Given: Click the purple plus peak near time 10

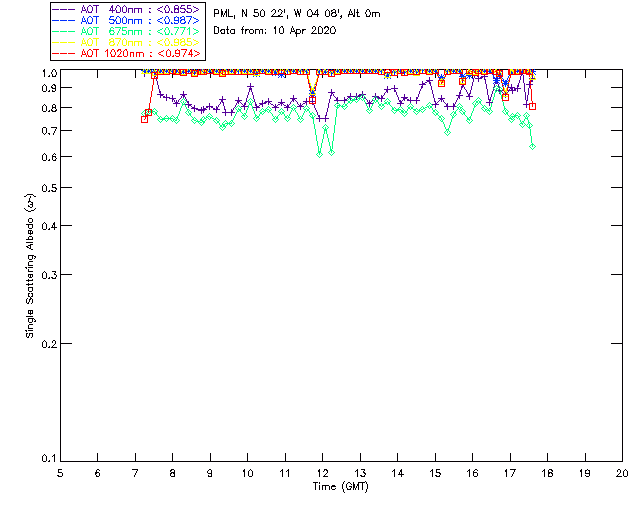Looking at the screenshot, I should coord(251,87).
